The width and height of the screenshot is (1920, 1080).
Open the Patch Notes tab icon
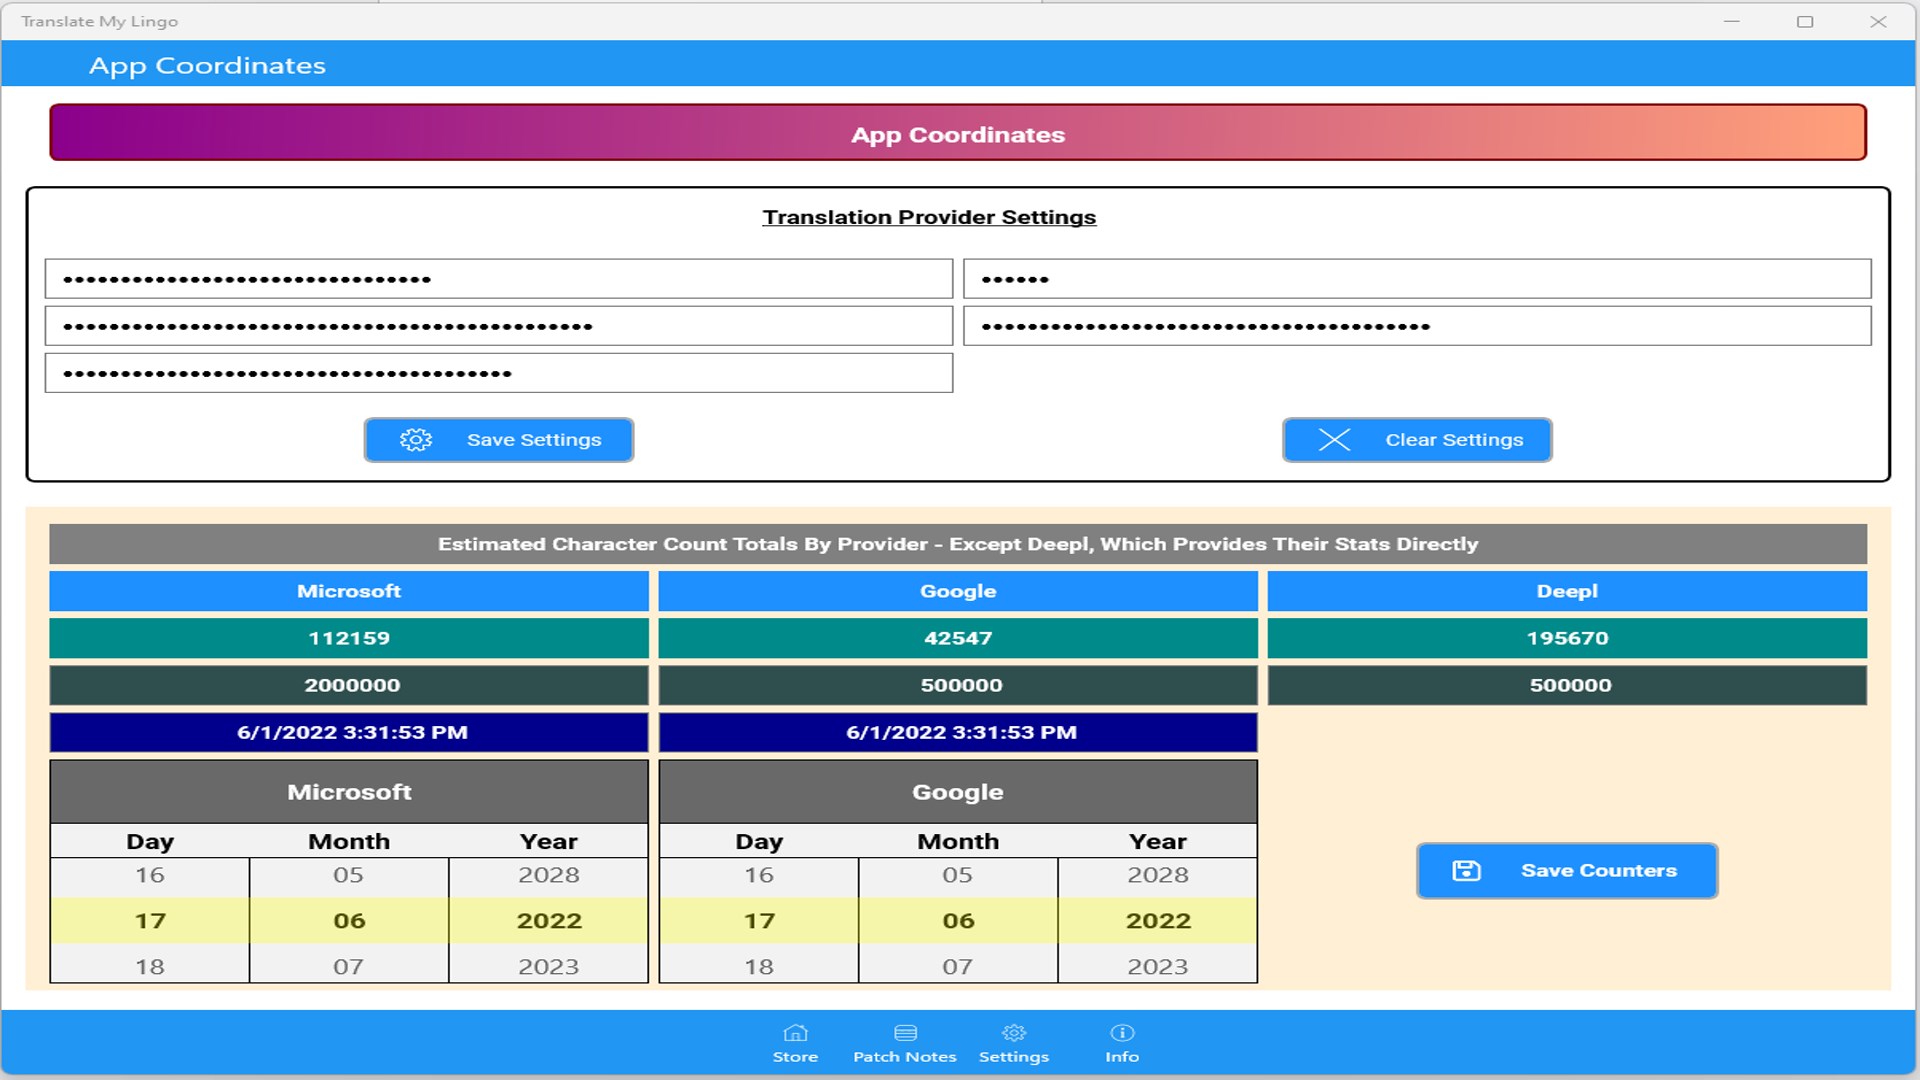905,1033
